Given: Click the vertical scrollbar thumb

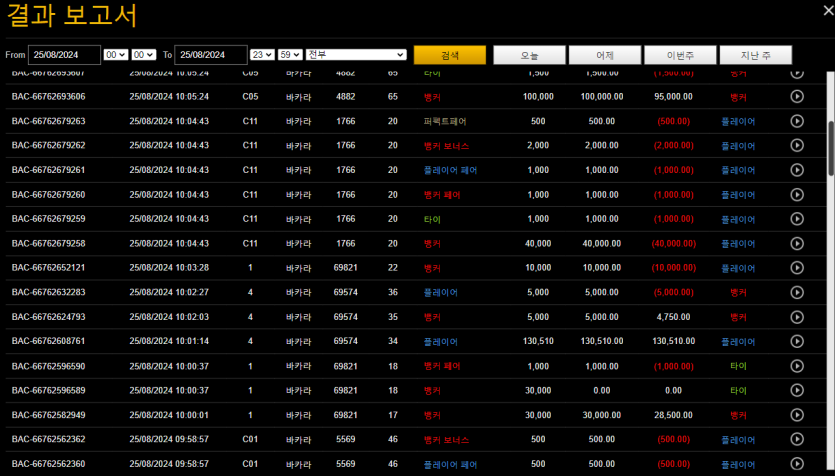Looking at the screenshot, I should (x=829, y=147).
